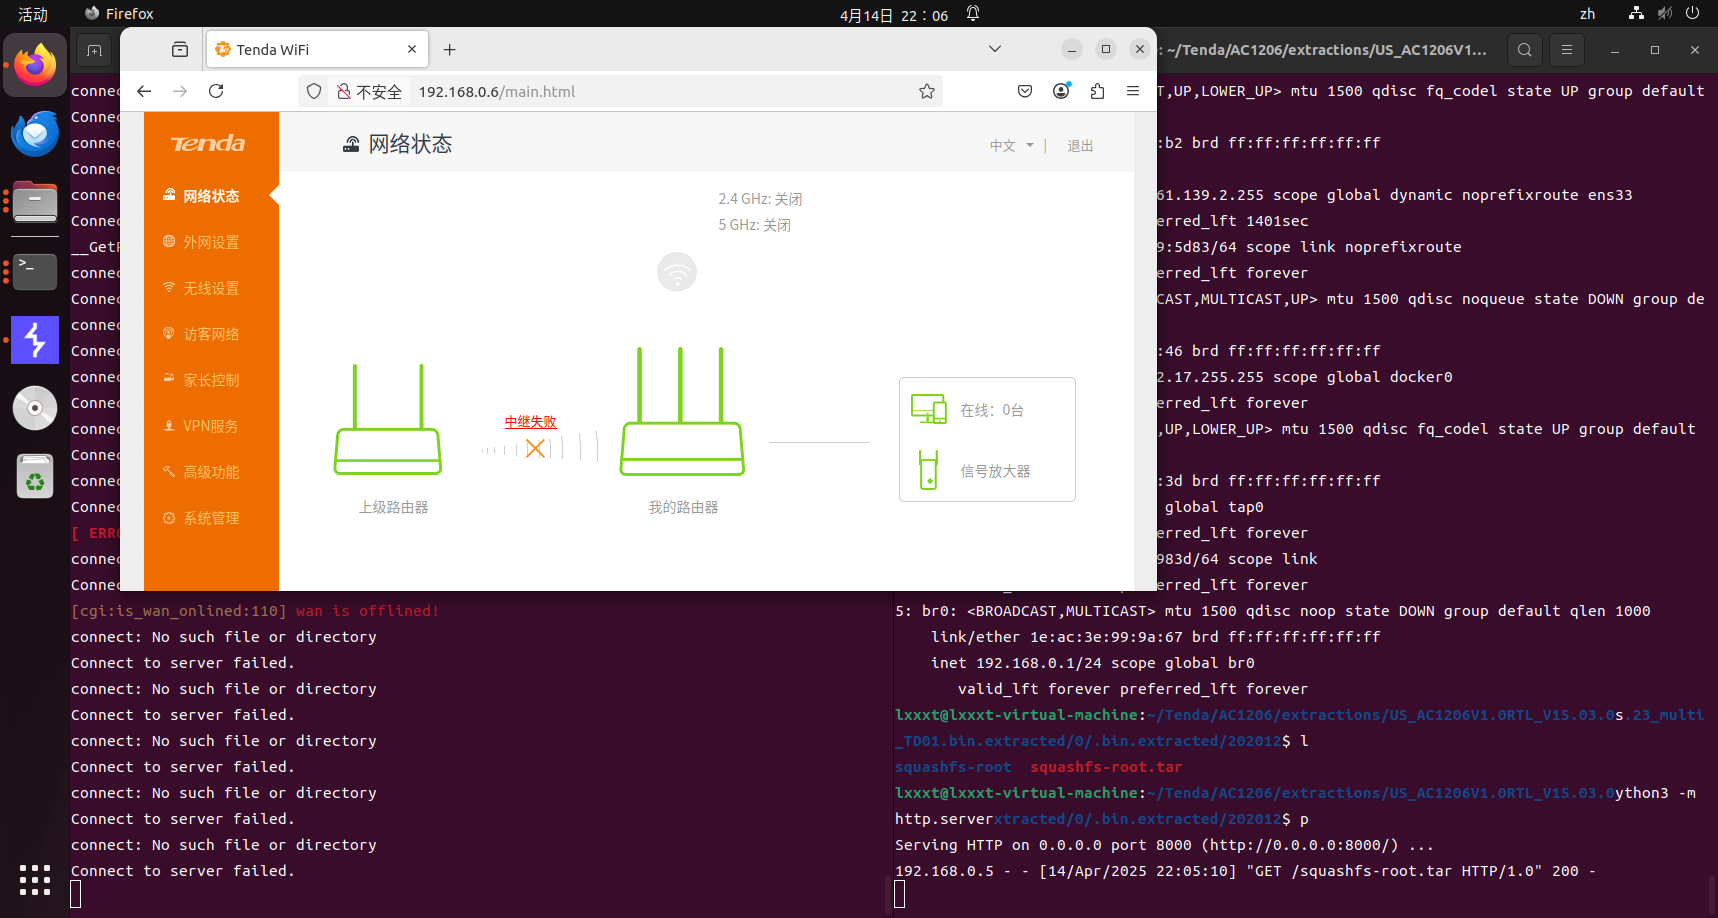The image size is (1718, 918).
Task: Open the Firefox app menu in top bar
Action: [x=119, y=14]
